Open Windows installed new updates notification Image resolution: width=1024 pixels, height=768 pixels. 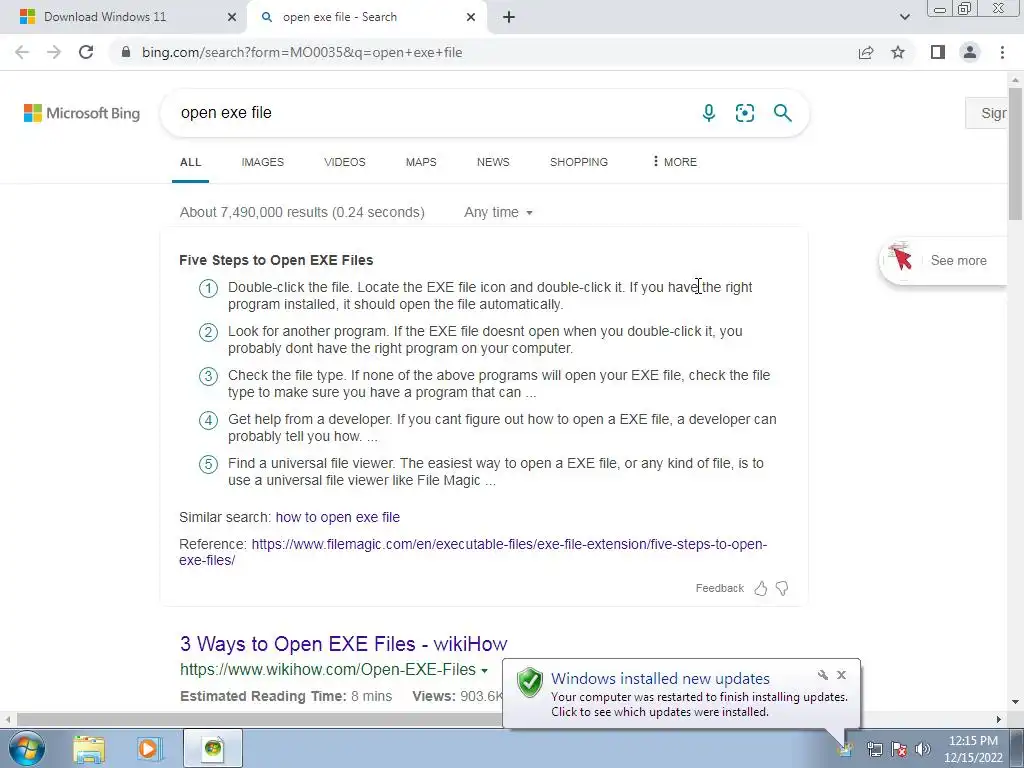point(660,679)
